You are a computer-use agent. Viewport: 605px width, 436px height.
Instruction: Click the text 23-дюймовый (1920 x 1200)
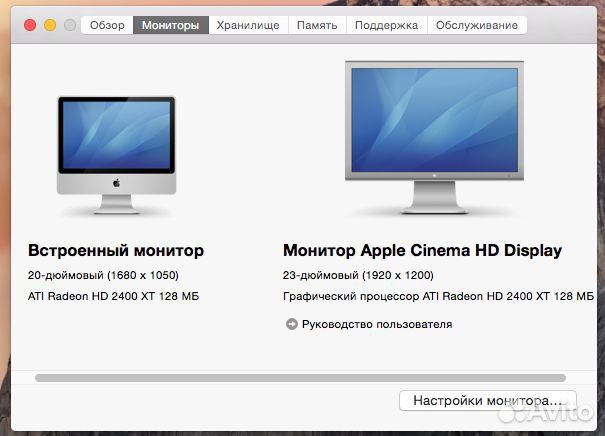pos(358,275)
